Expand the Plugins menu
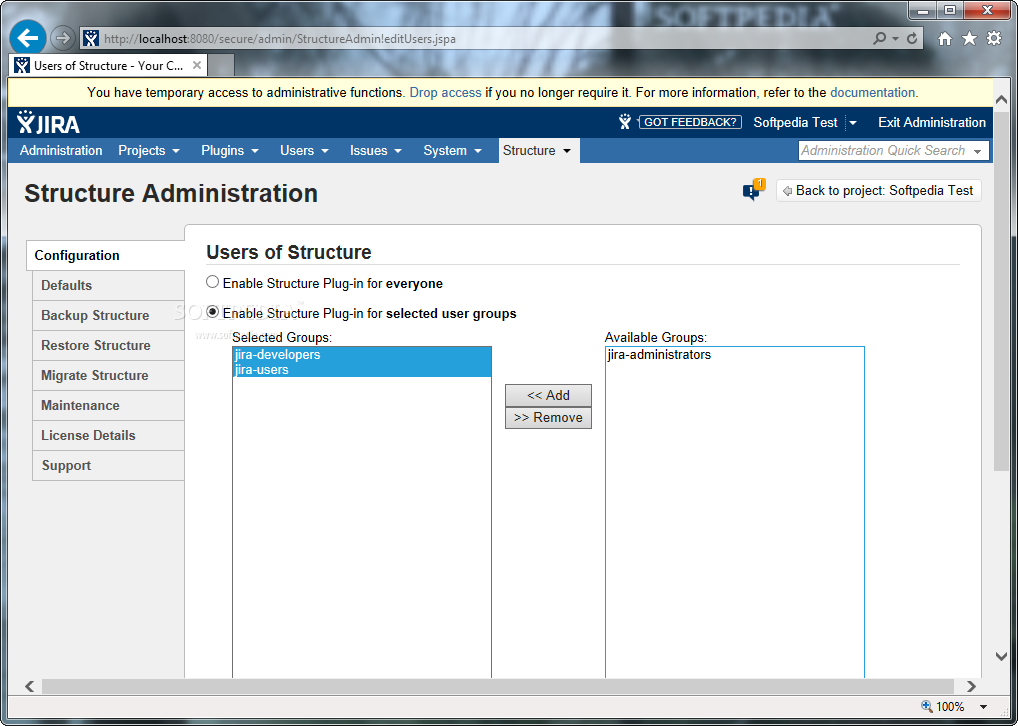Screen dimensions: 1018x726 (x=230, y=151)
